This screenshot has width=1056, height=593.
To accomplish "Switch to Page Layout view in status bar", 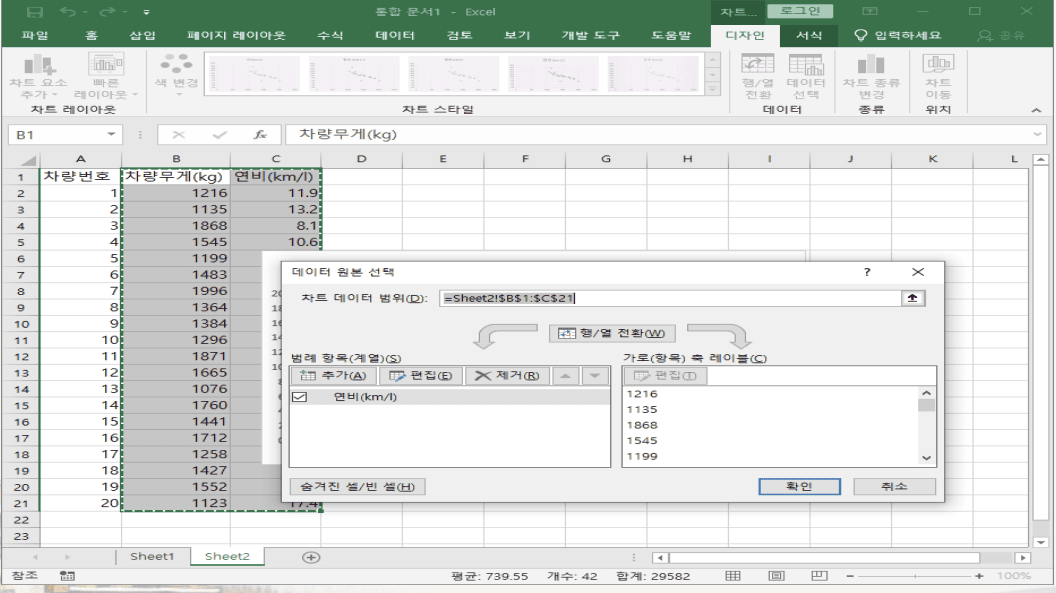I will click(776, 576).
